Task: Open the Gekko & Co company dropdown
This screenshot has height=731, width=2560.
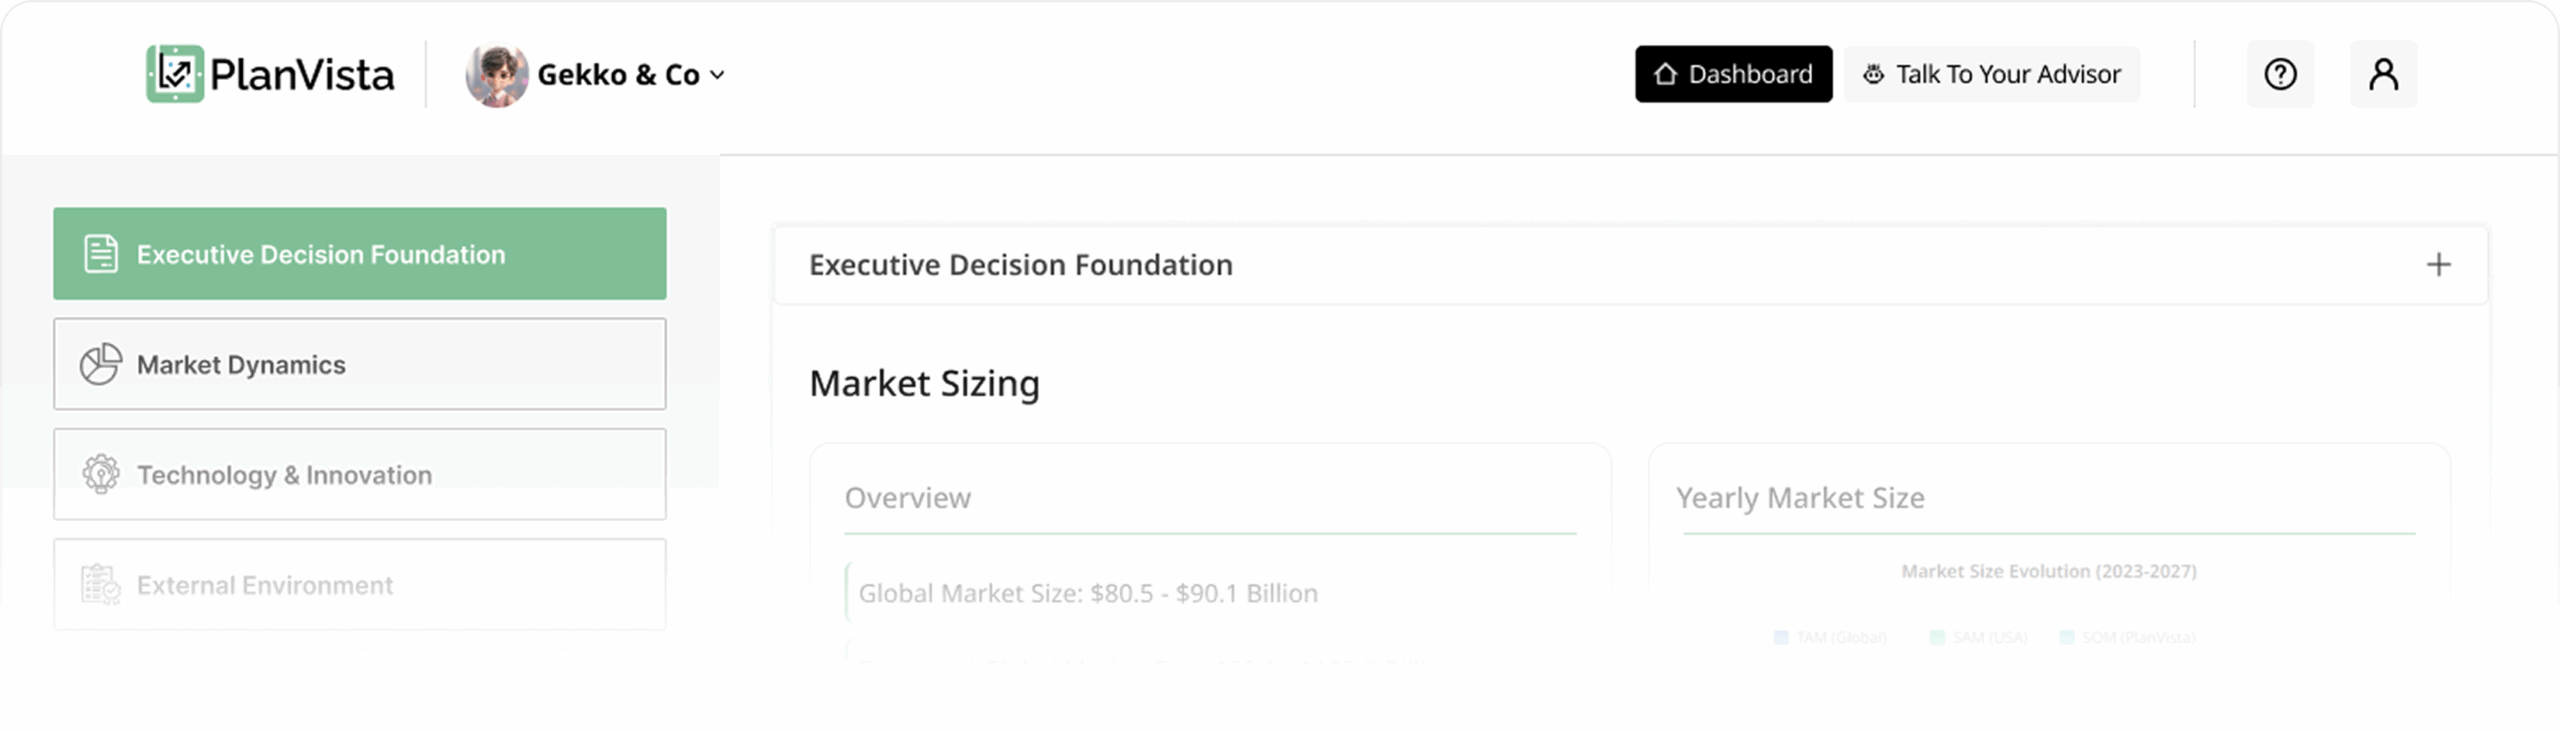Action: 717,75
